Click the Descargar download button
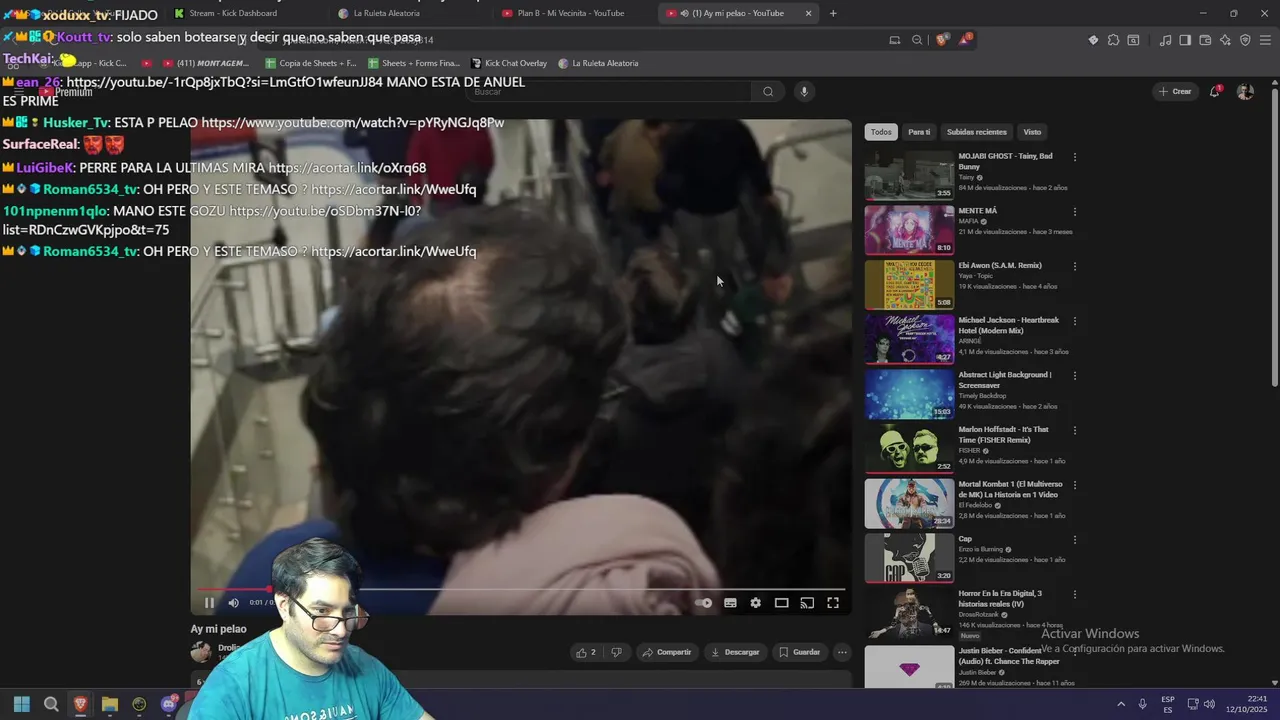This screenshot has width=1280, height=720. coord(735,652)
